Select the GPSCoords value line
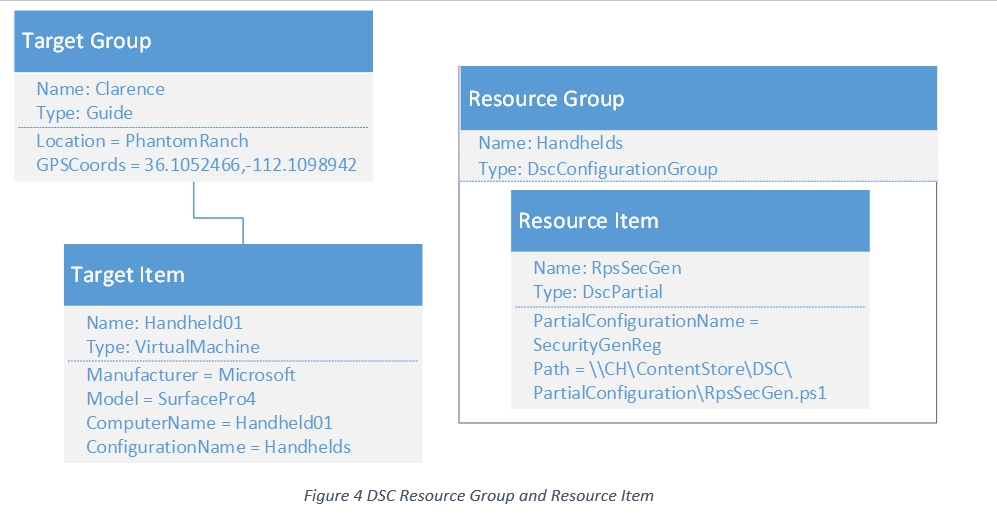 point(196,165)
